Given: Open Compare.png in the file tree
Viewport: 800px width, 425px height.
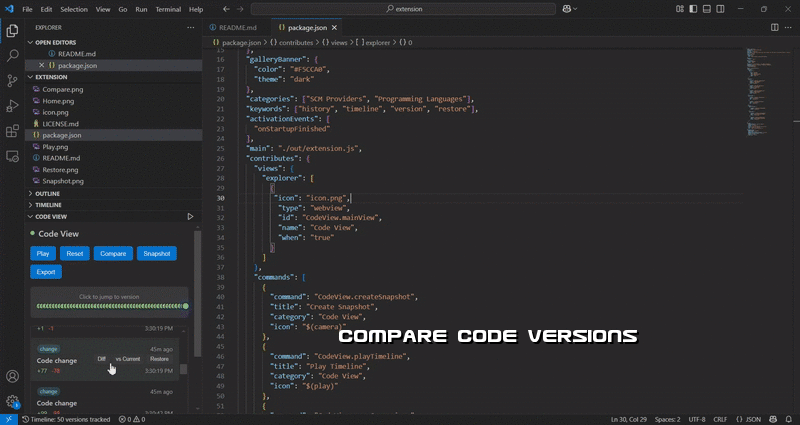Looking at the screenshot, I should tap(63, 89).
